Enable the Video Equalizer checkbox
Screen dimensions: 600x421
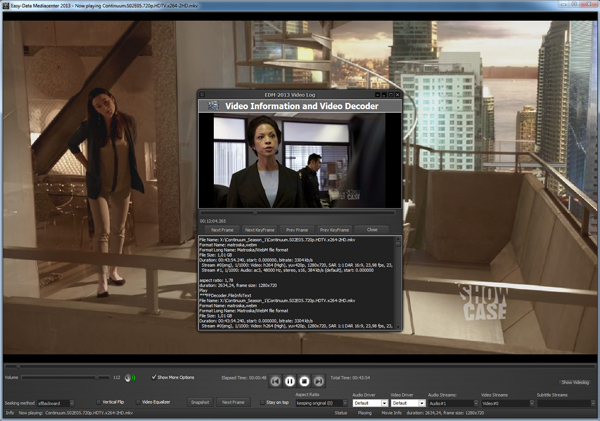click(138, 402)
